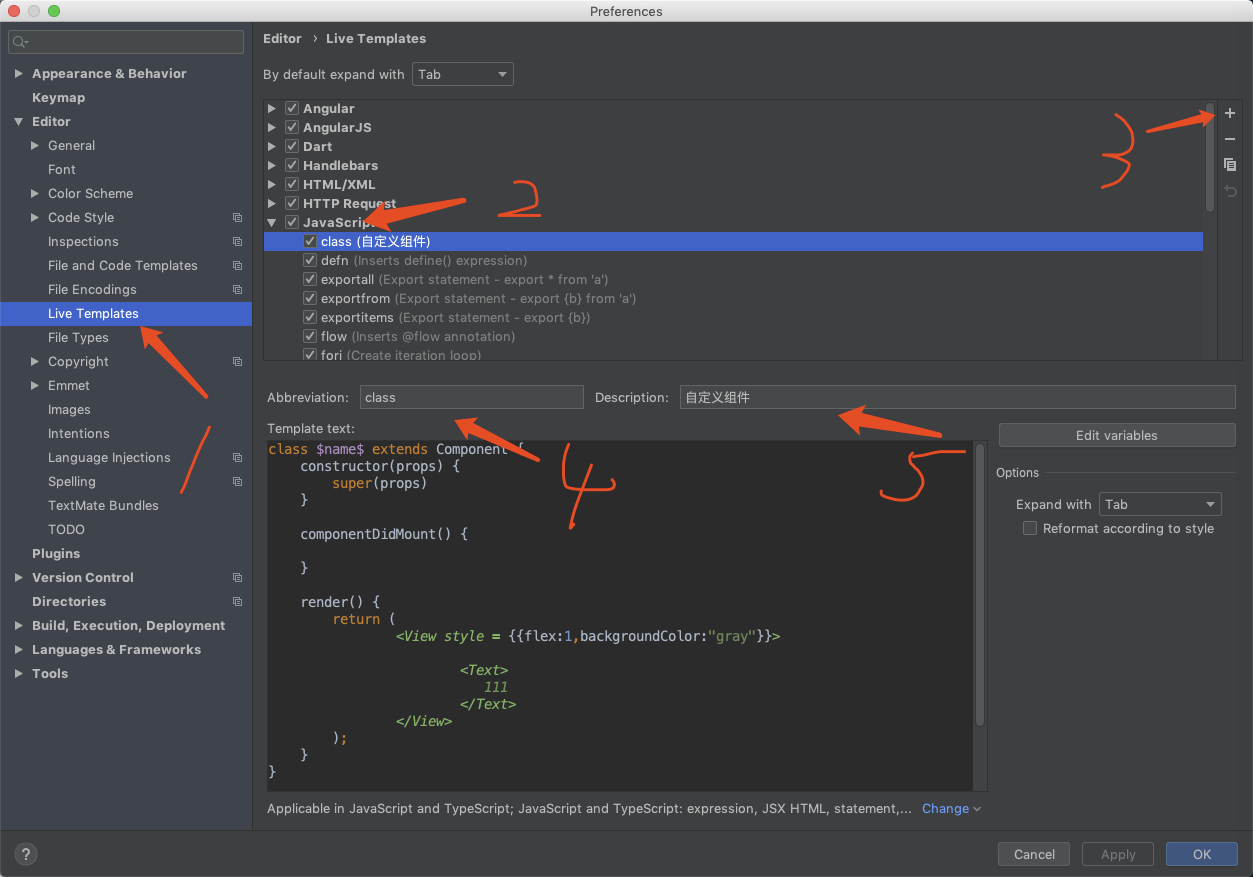Confirm preferences with OK button
The image size is (1253, 877).
point(1202,854)
